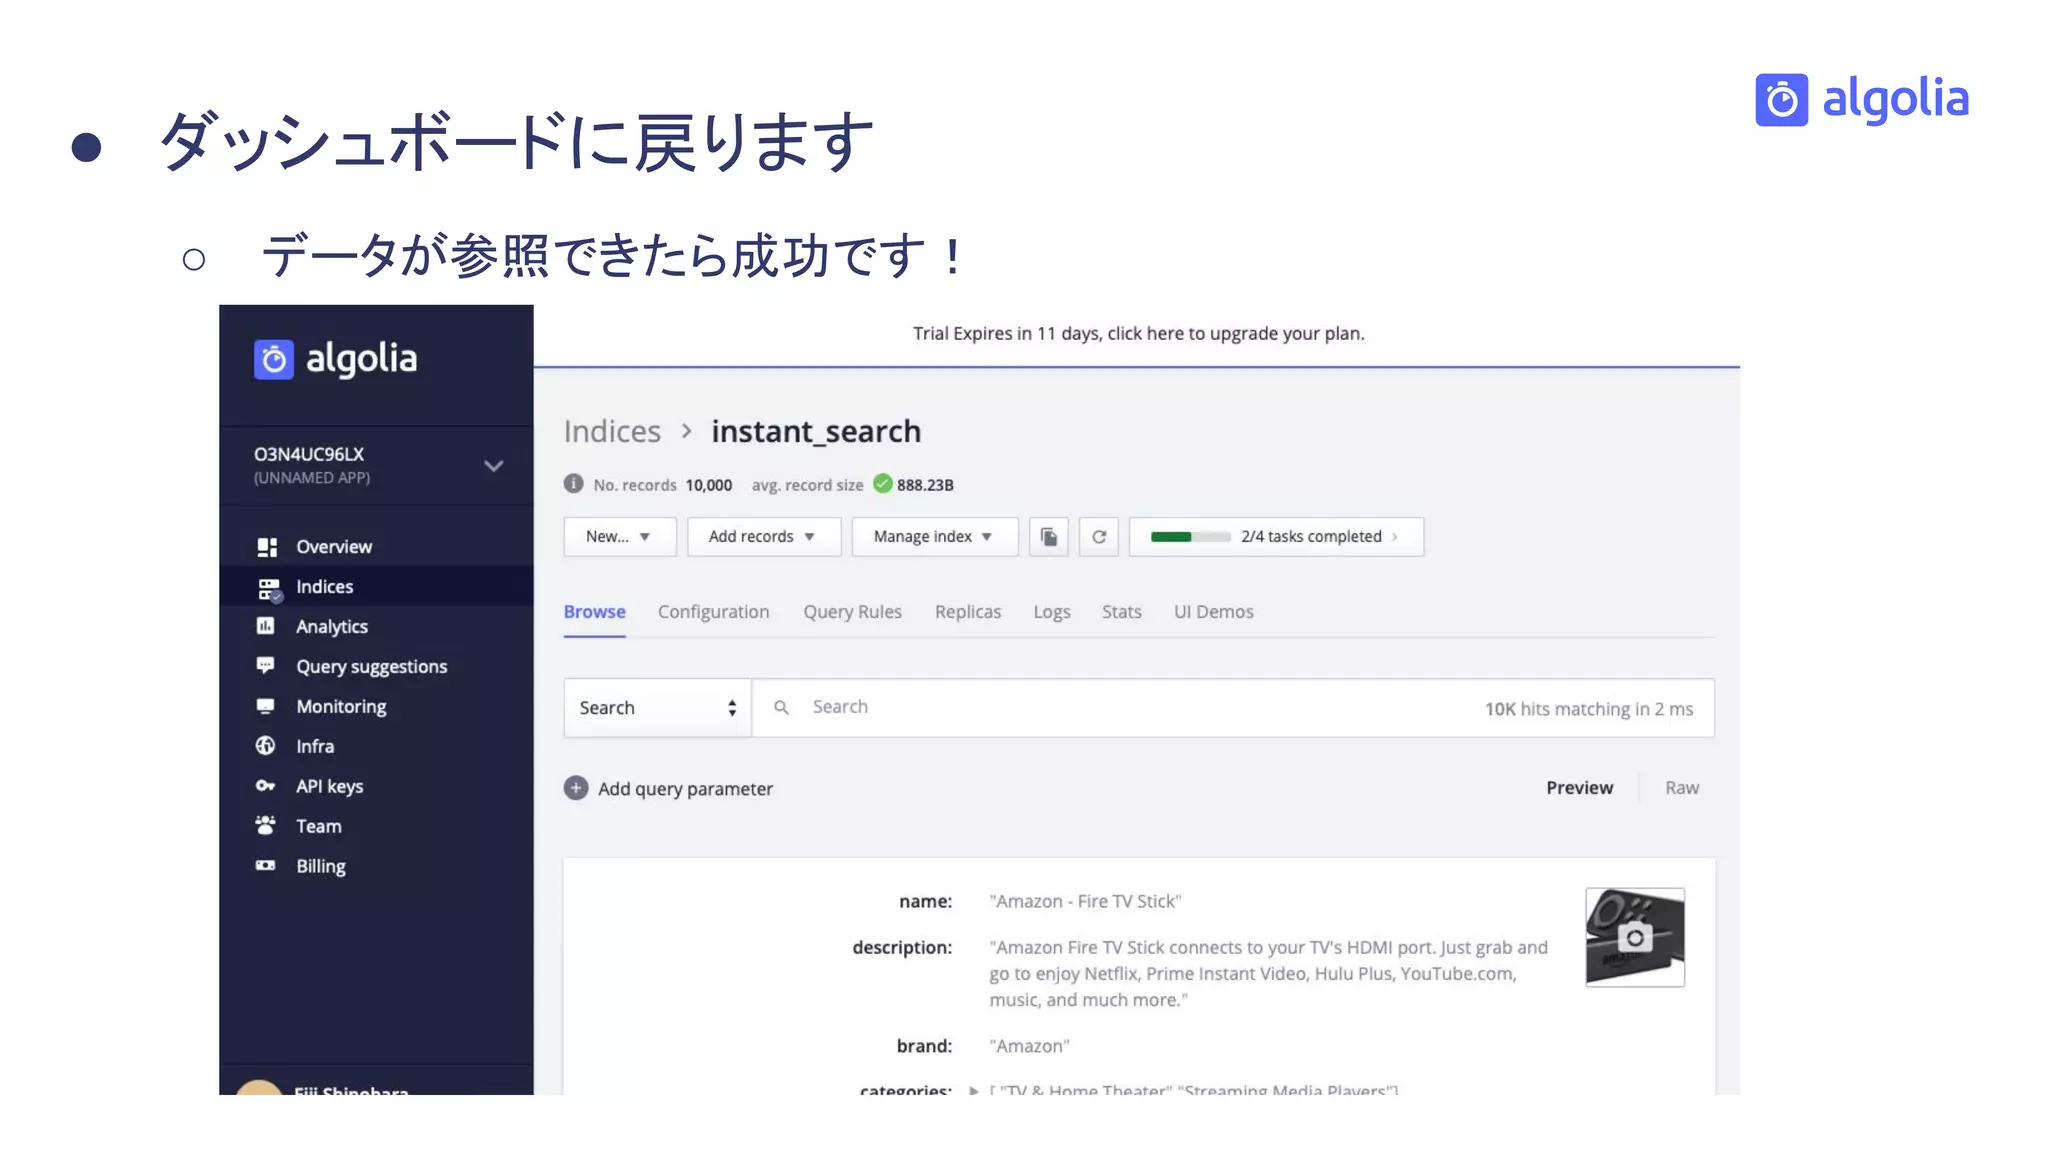Click the magnifier icon in search bar

coord(782,707)
